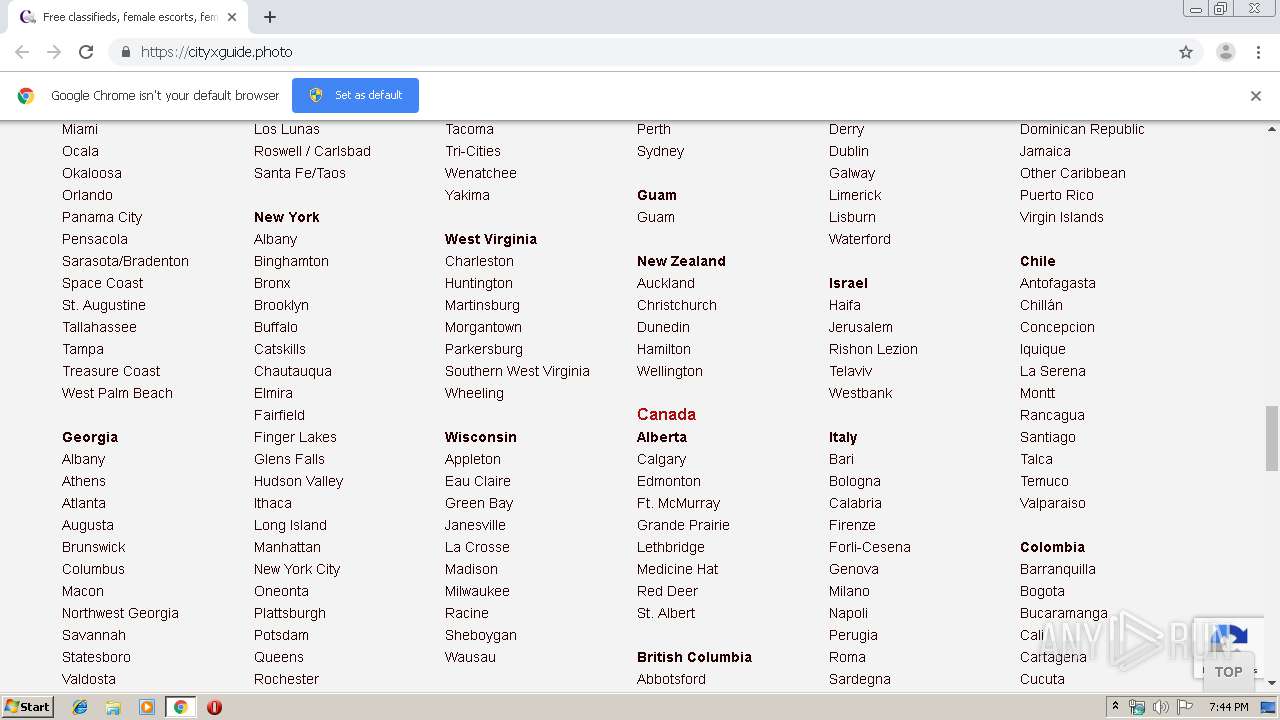Open the Auckland link

(x=665, y=283)
